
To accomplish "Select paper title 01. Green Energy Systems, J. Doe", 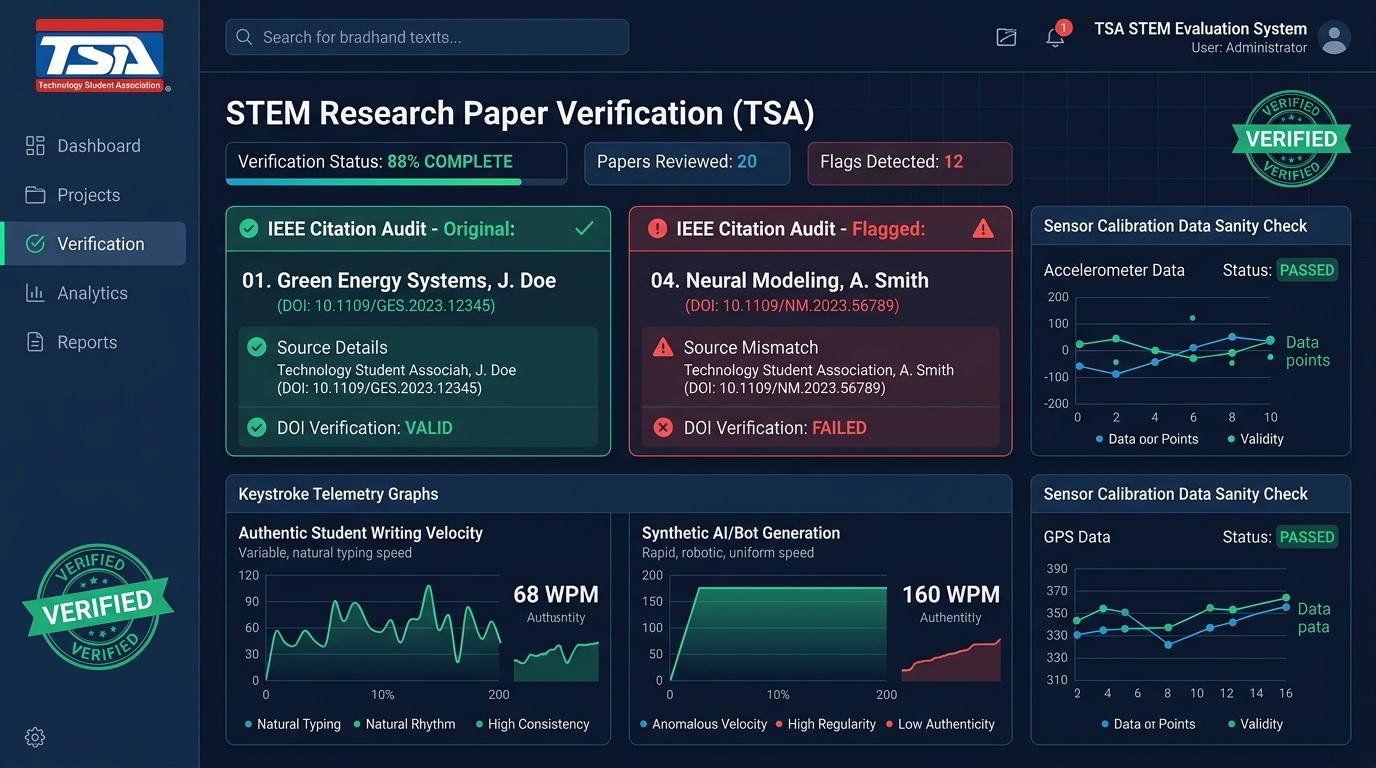I will coord(399,281).
